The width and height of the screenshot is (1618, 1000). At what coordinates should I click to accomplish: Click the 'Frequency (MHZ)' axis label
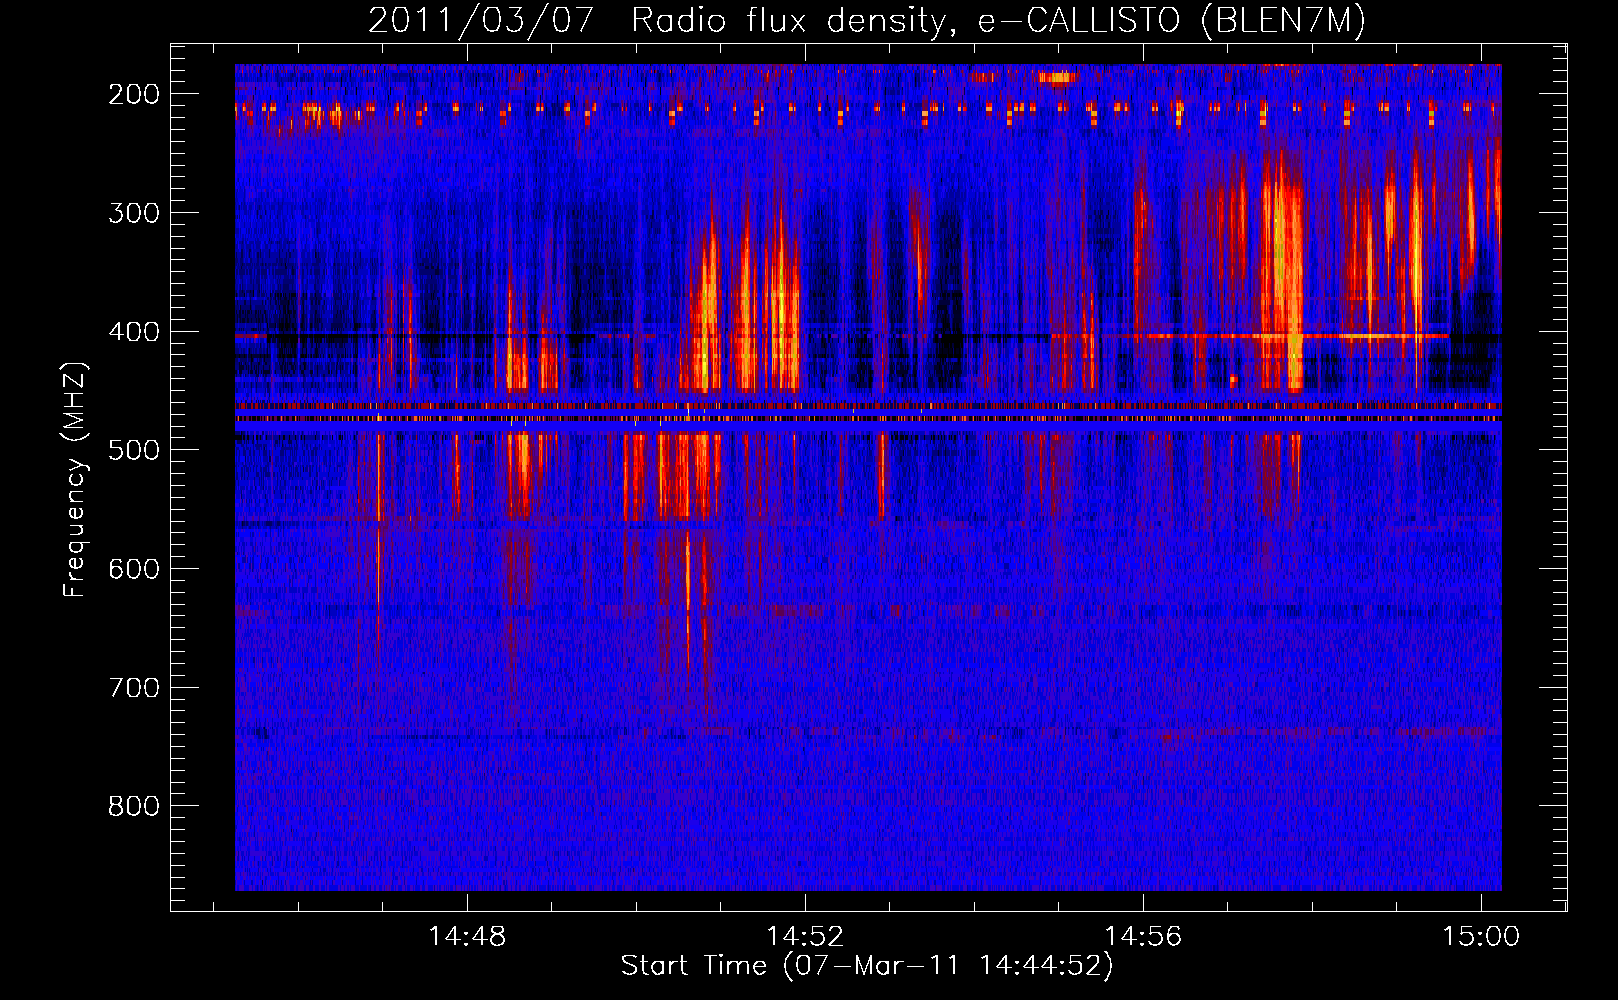tap(75, 479)
